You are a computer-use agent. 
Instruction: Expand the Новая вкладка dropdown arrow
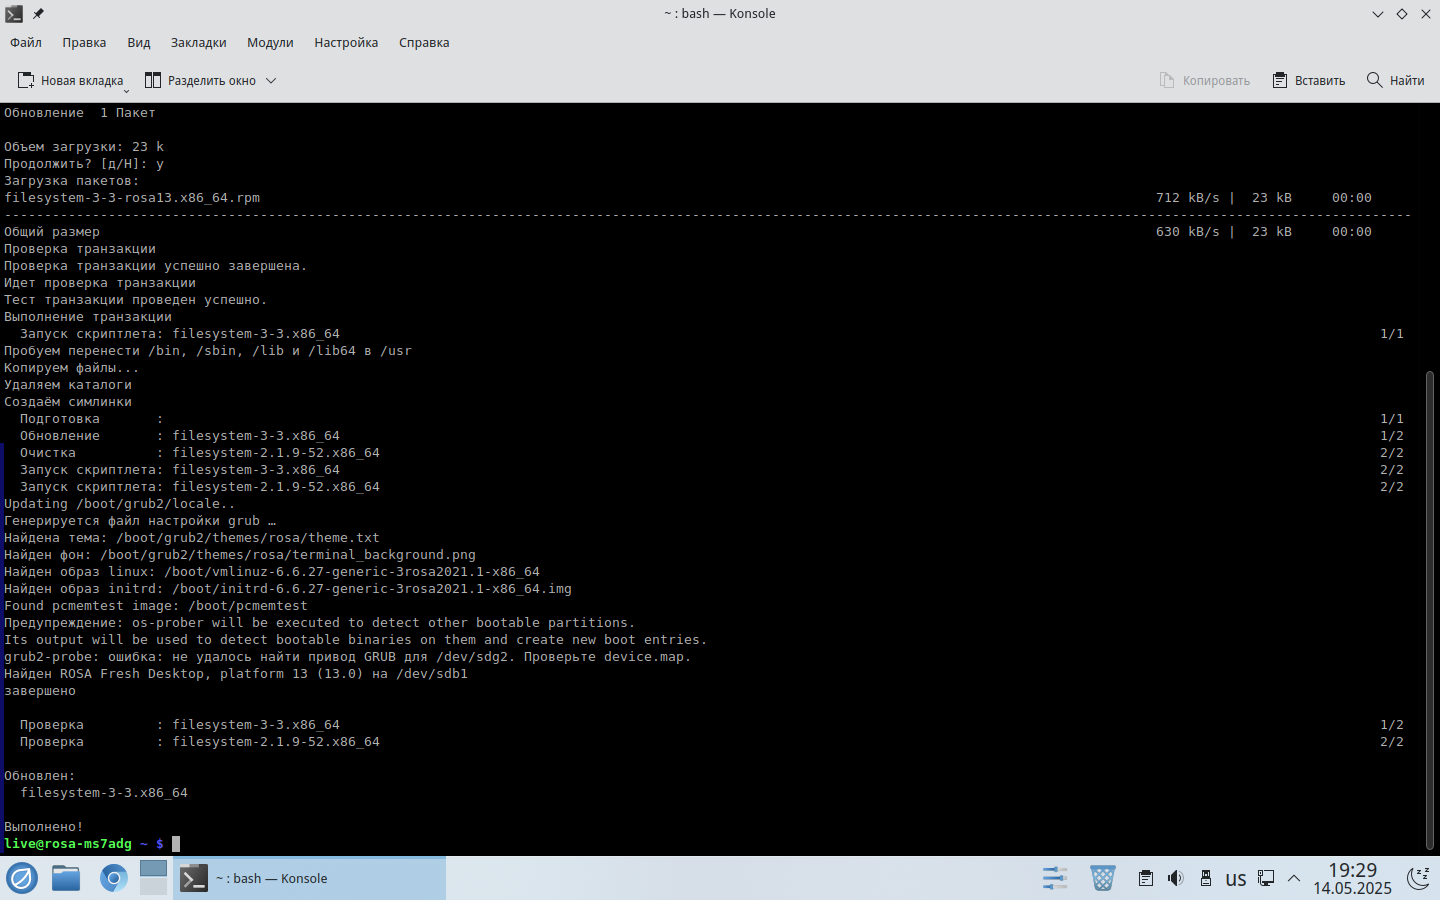[x=126, y=91]
